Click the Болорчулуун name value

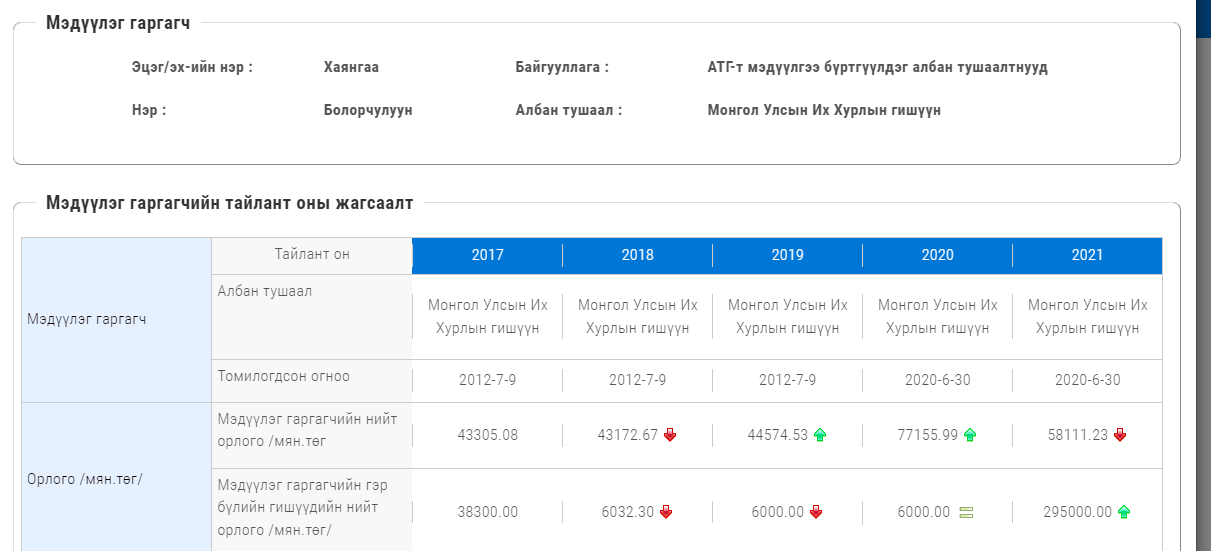368,110
